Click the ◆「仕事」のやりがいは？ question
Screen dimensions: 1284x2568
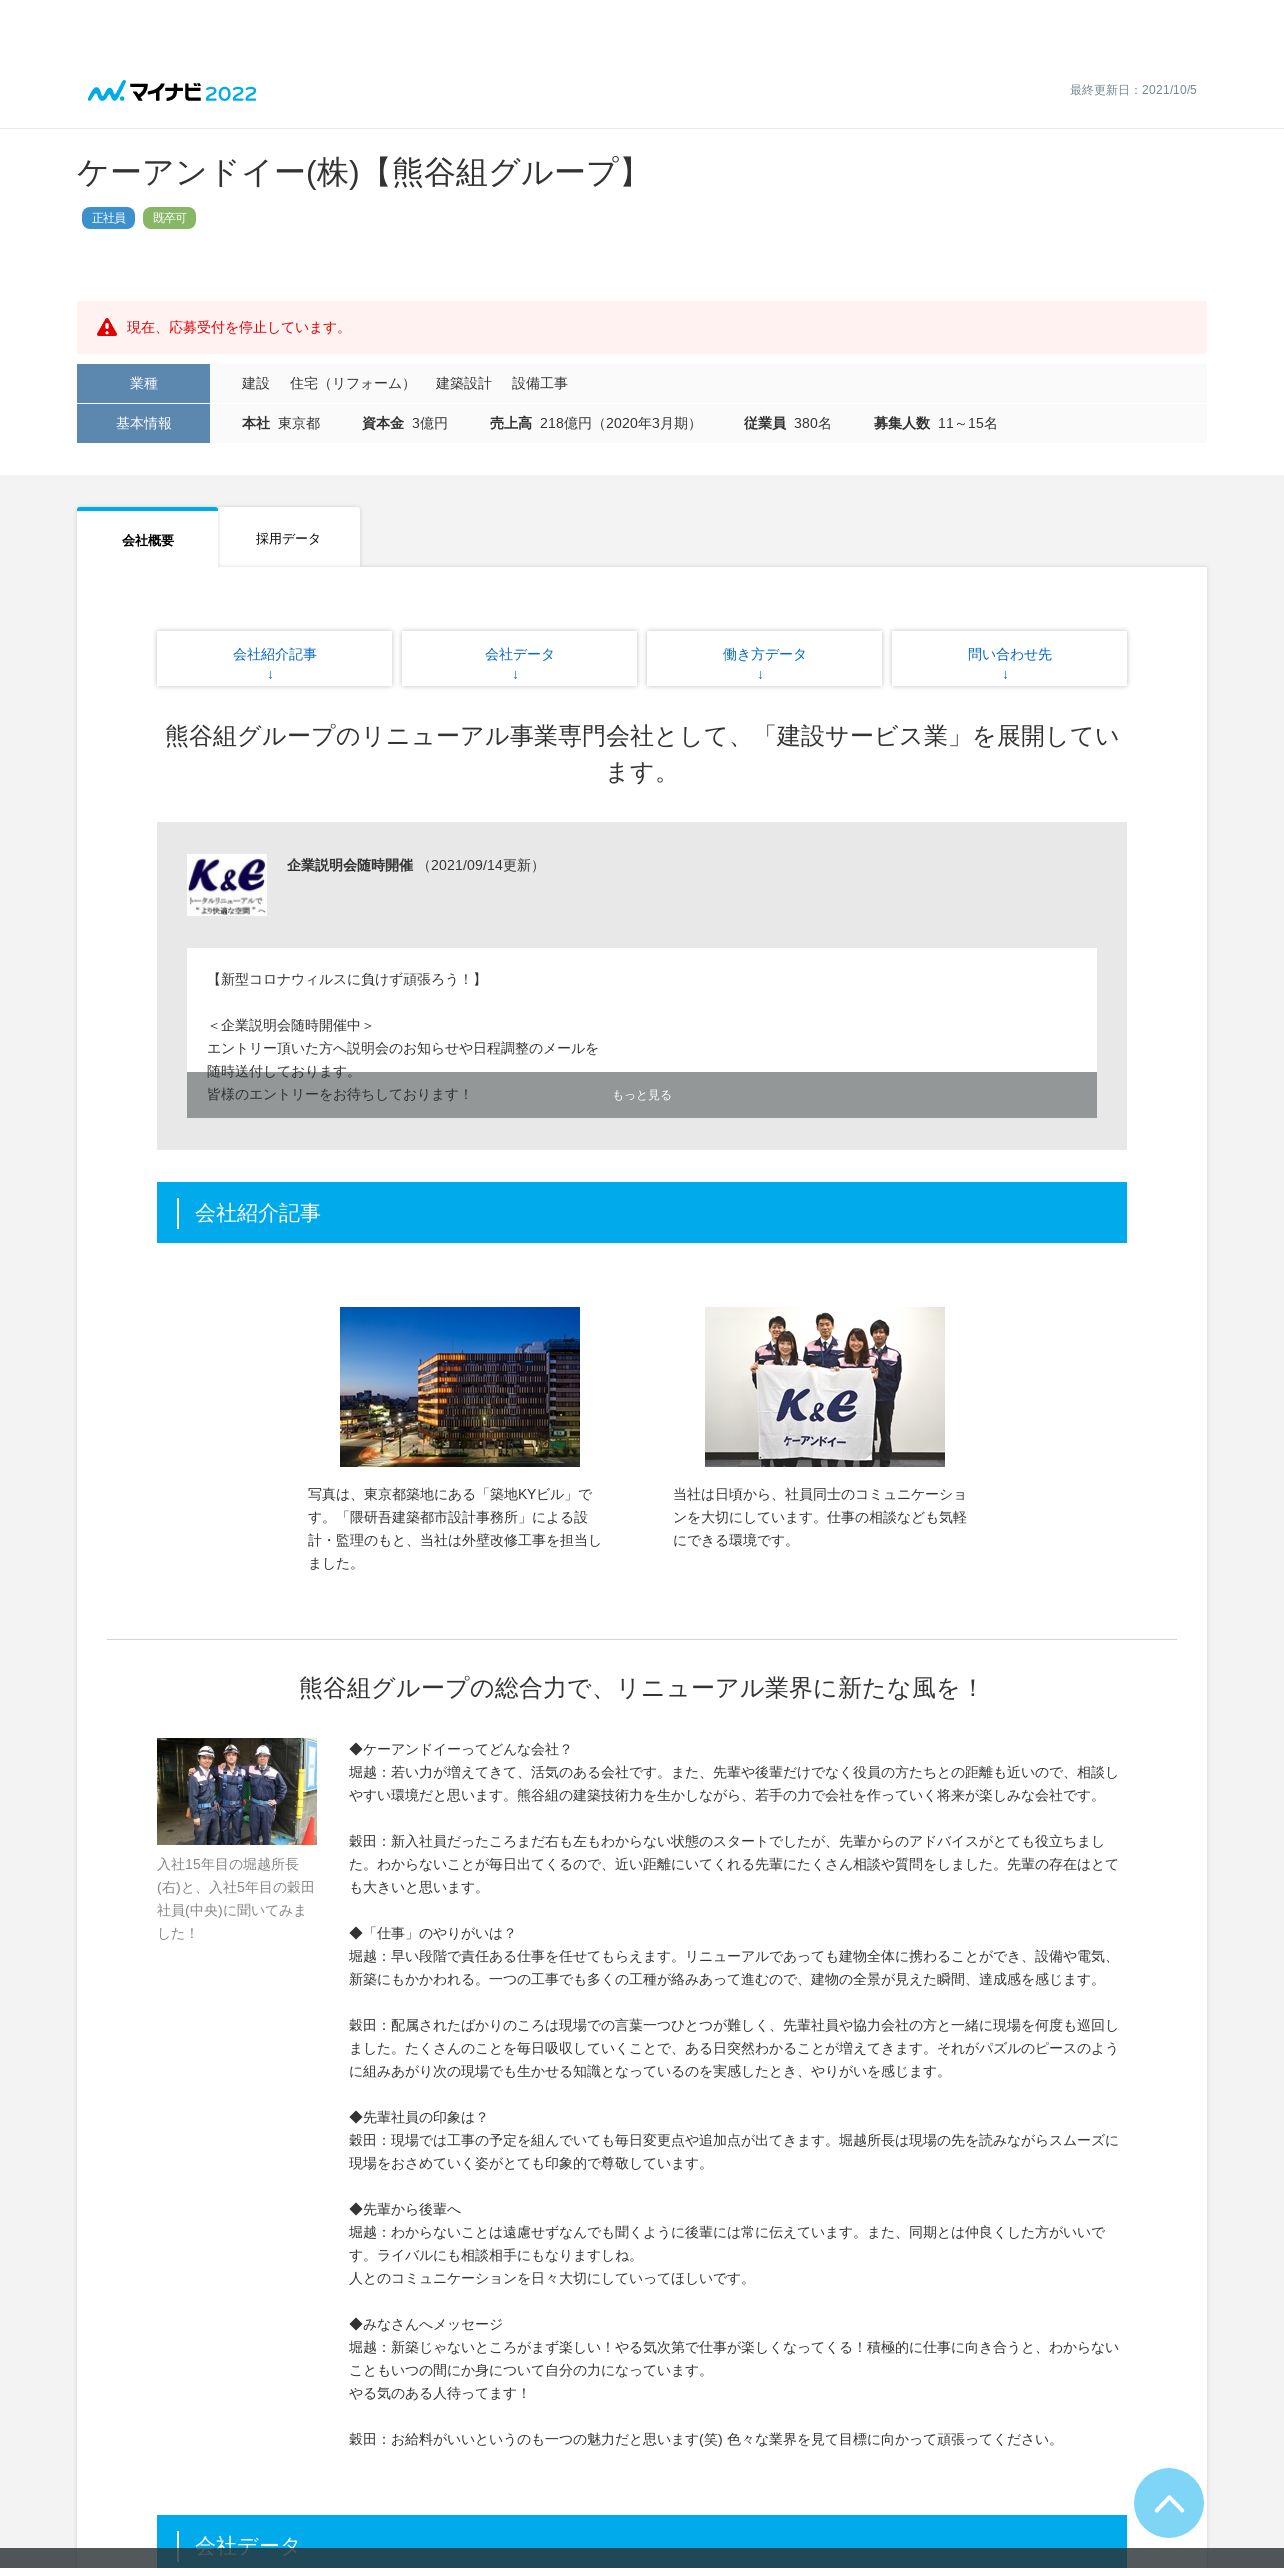point(433,1933)
